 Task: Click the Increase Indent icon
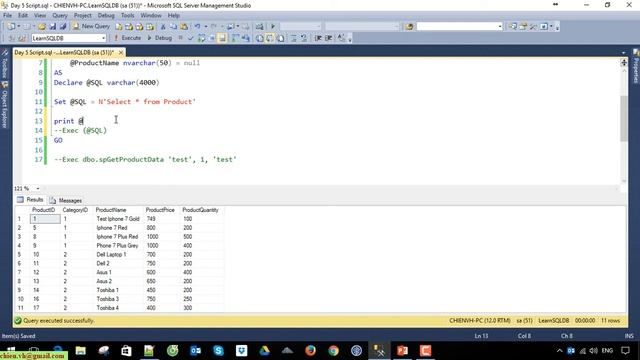point(329,38)
